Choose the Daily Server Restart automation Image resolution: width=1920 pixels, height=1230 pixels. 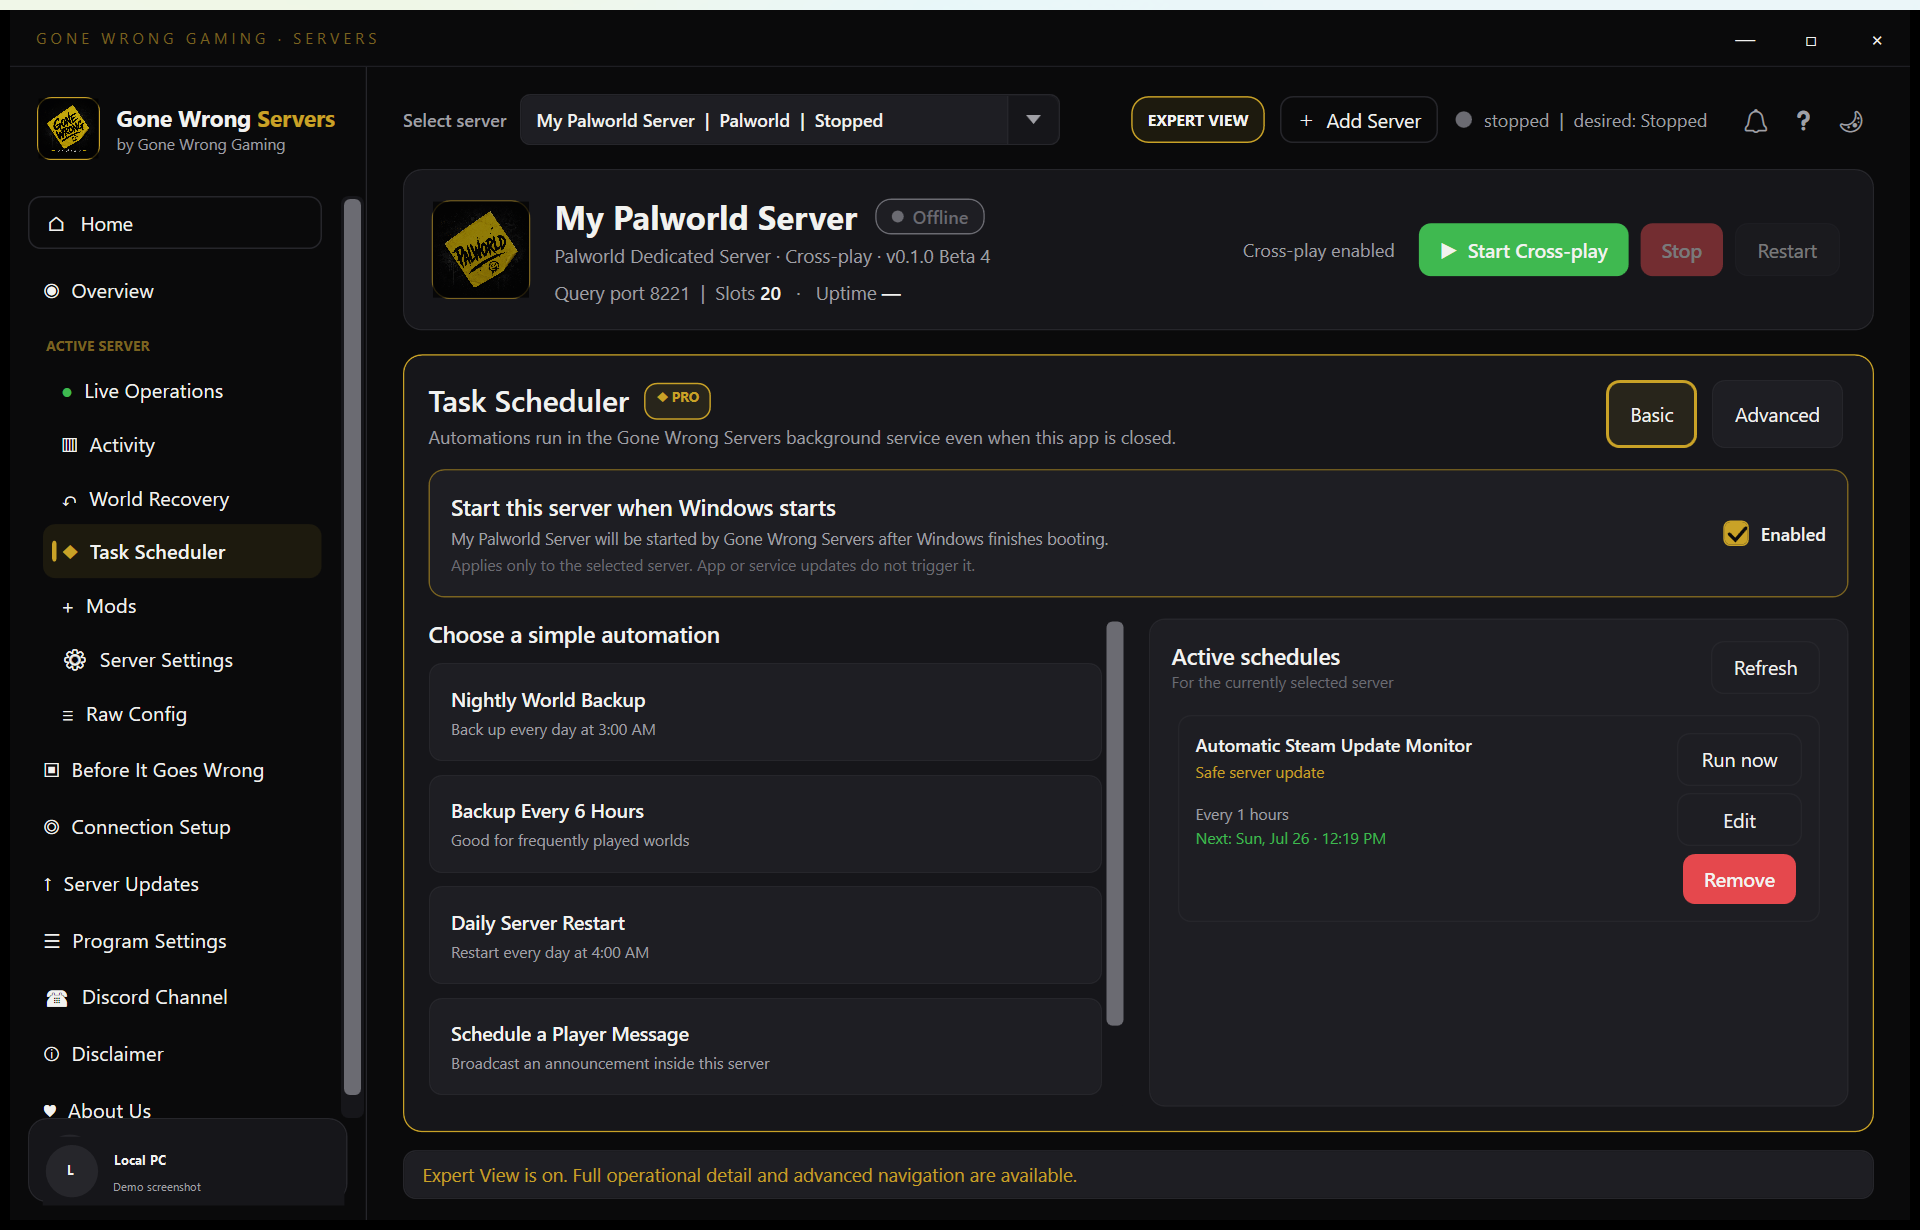[x=765, y=936]
